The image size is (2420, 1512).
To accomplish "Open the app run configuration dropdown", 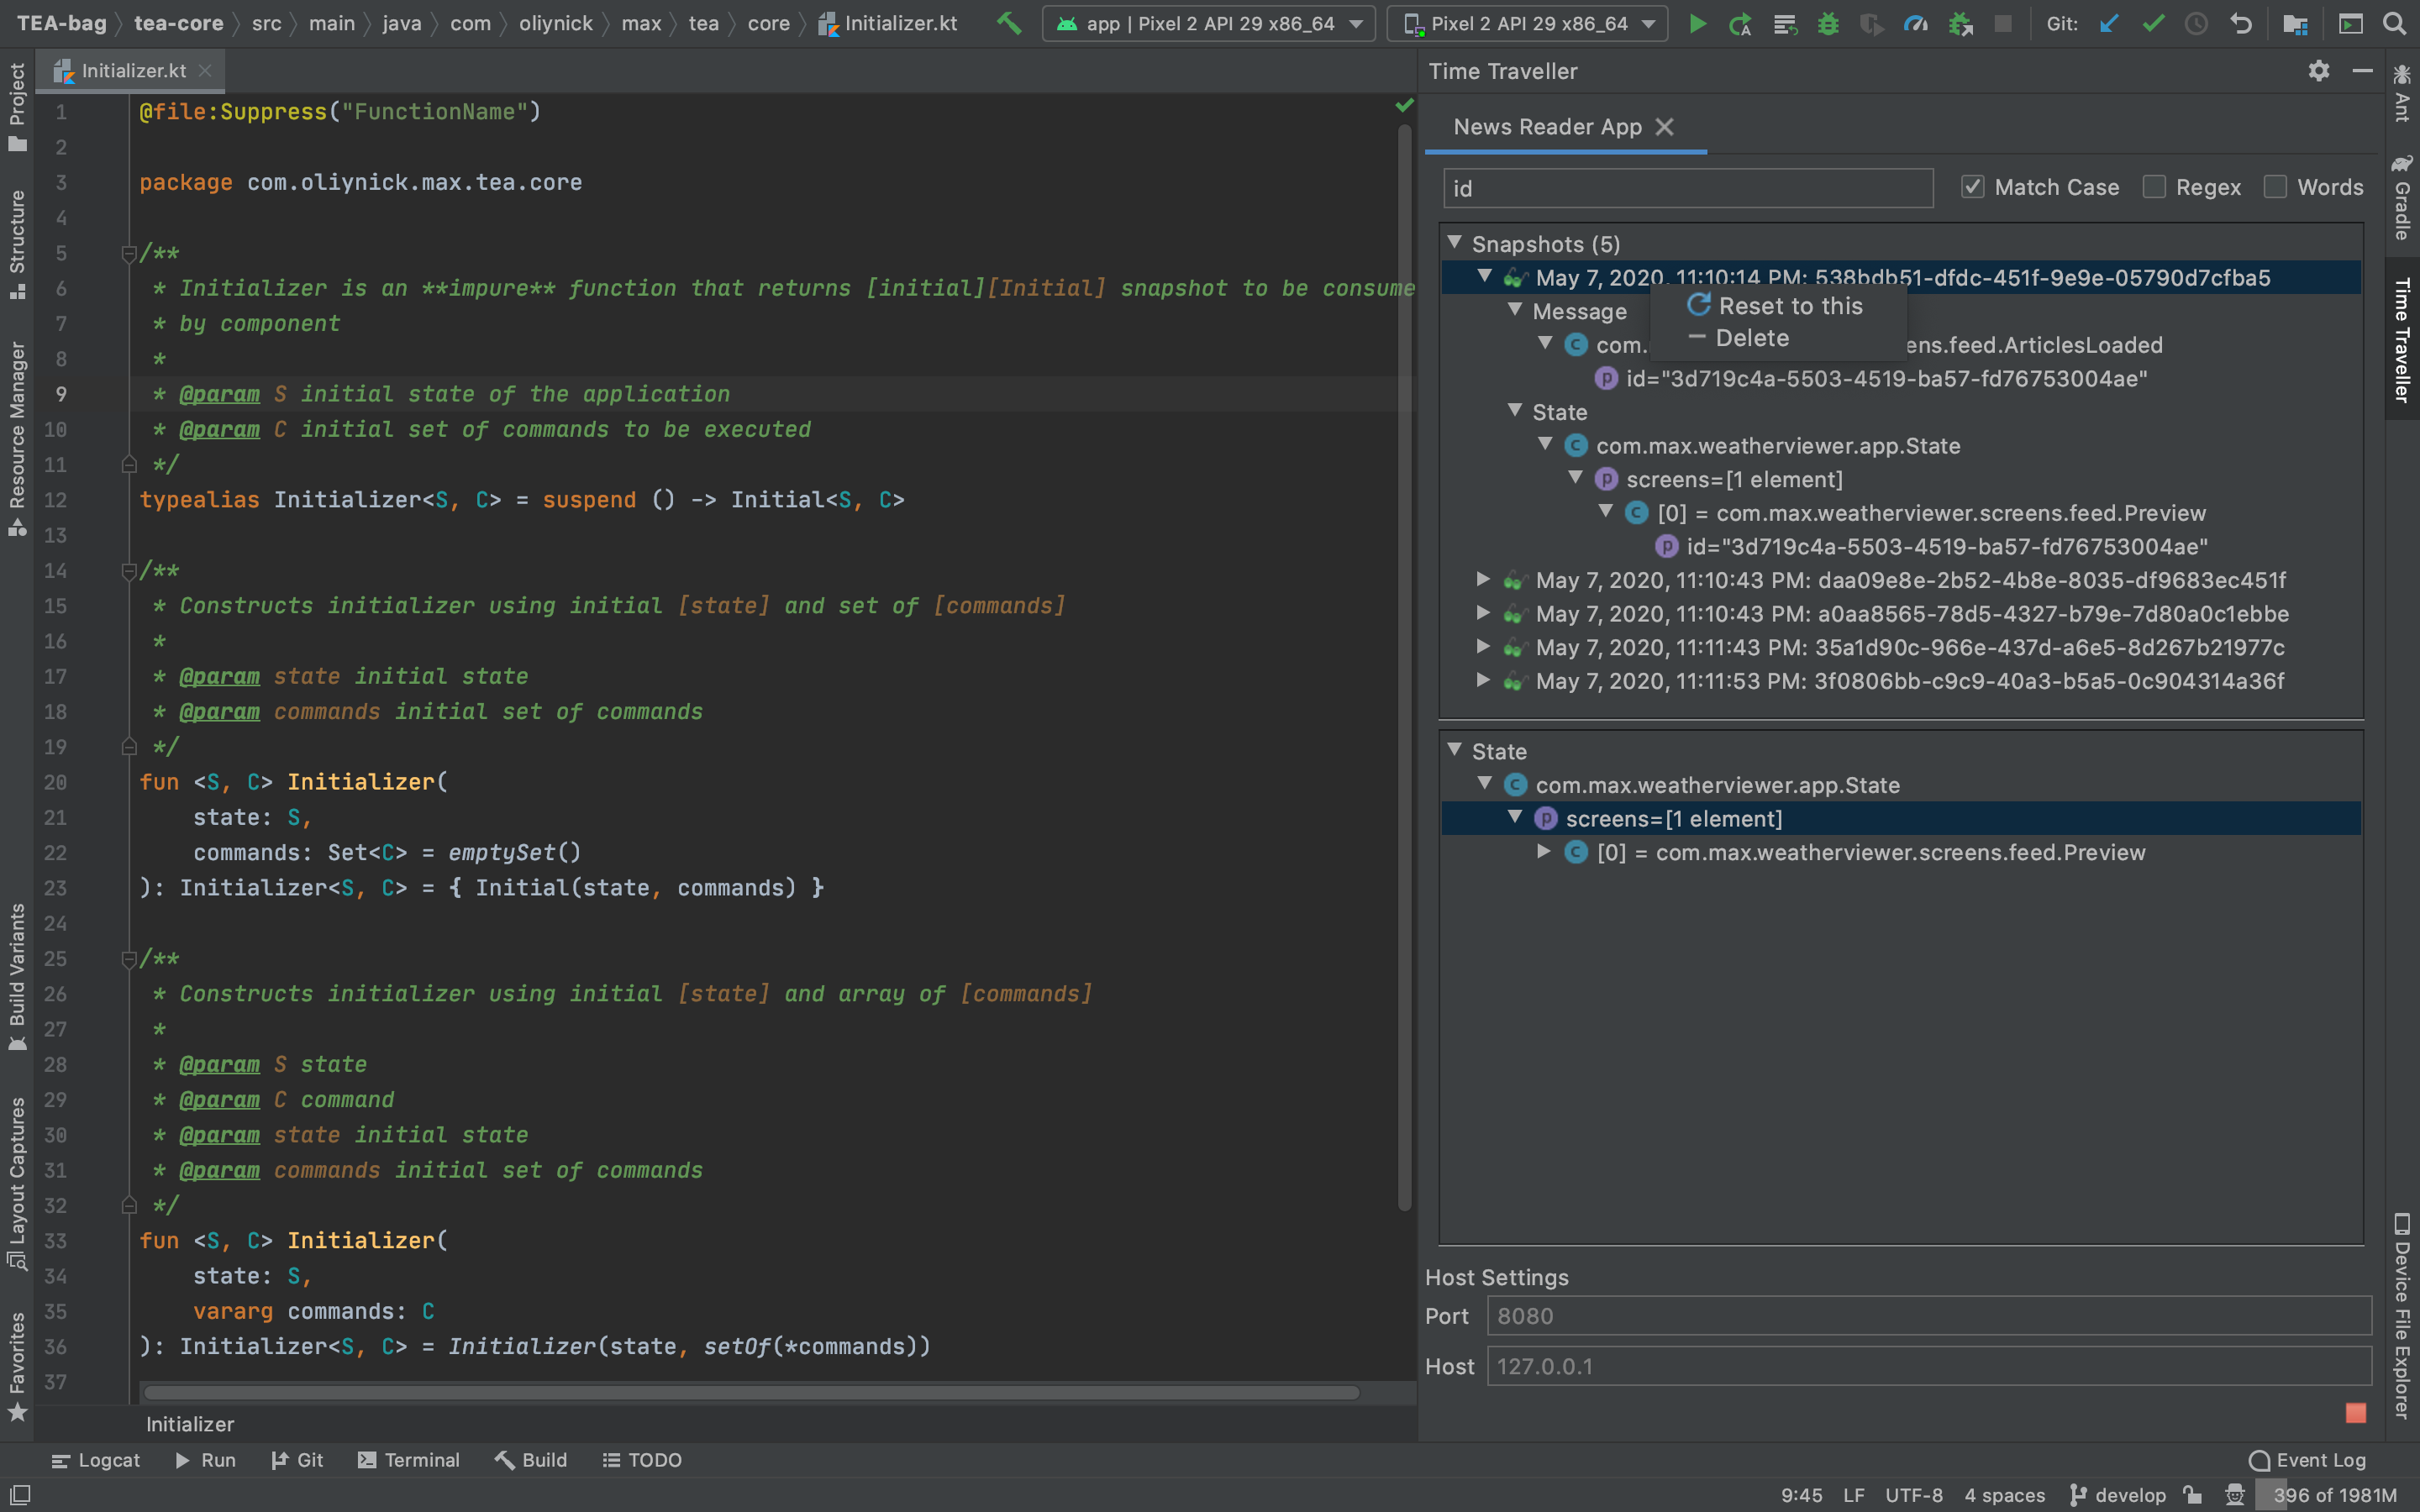I will click(x=1209, y=23).
